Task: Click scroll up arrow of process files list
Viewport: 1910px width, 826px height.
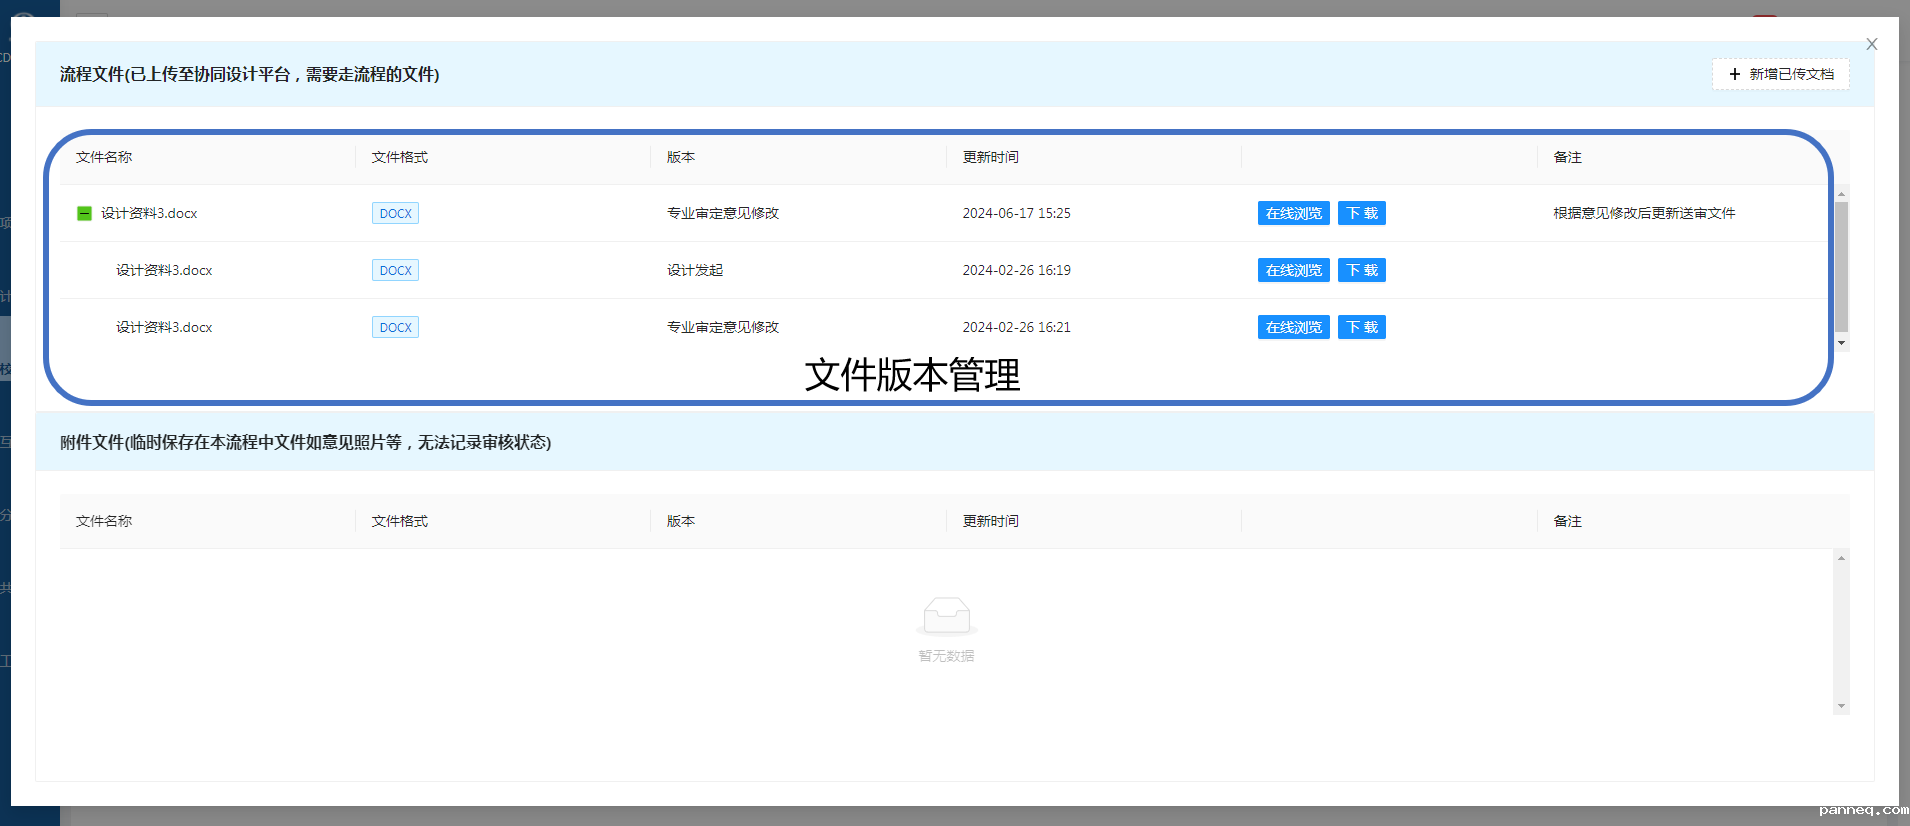Action: click(x=1841, y=194)
